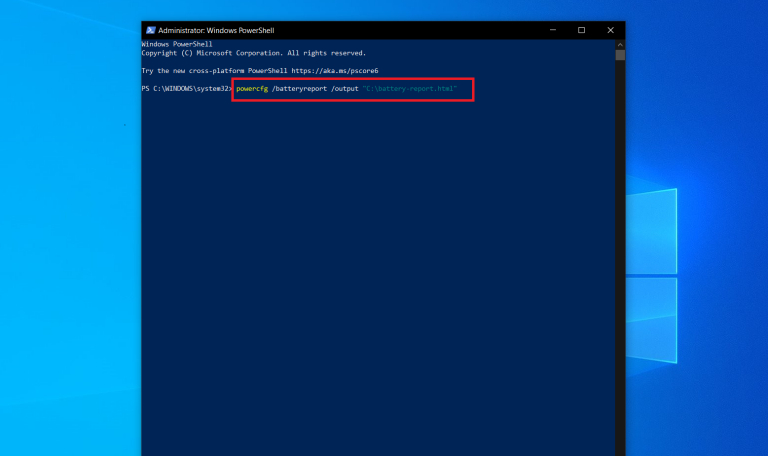Click the https://aka.ms/pscore6 URL text

(335, 71)
